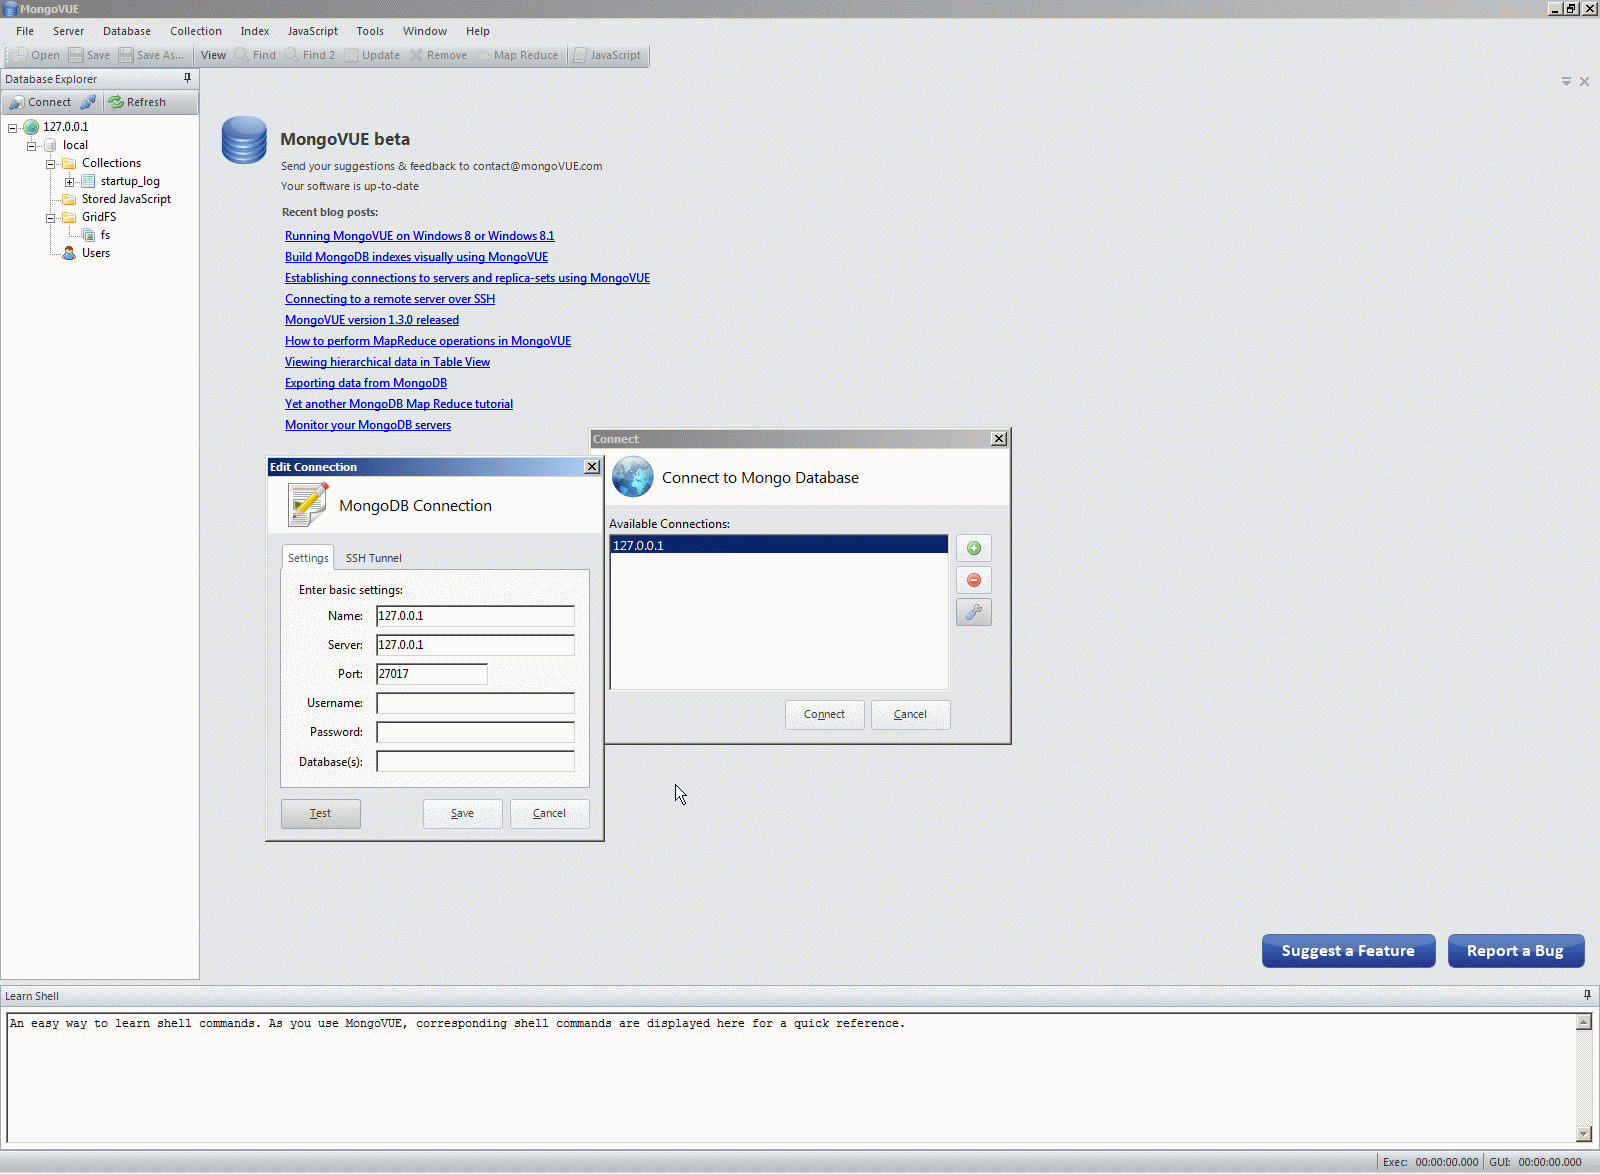This screenshot has height=1175, width=1600.
Task: Switch to the Settings tab
Action: (308, 558)
